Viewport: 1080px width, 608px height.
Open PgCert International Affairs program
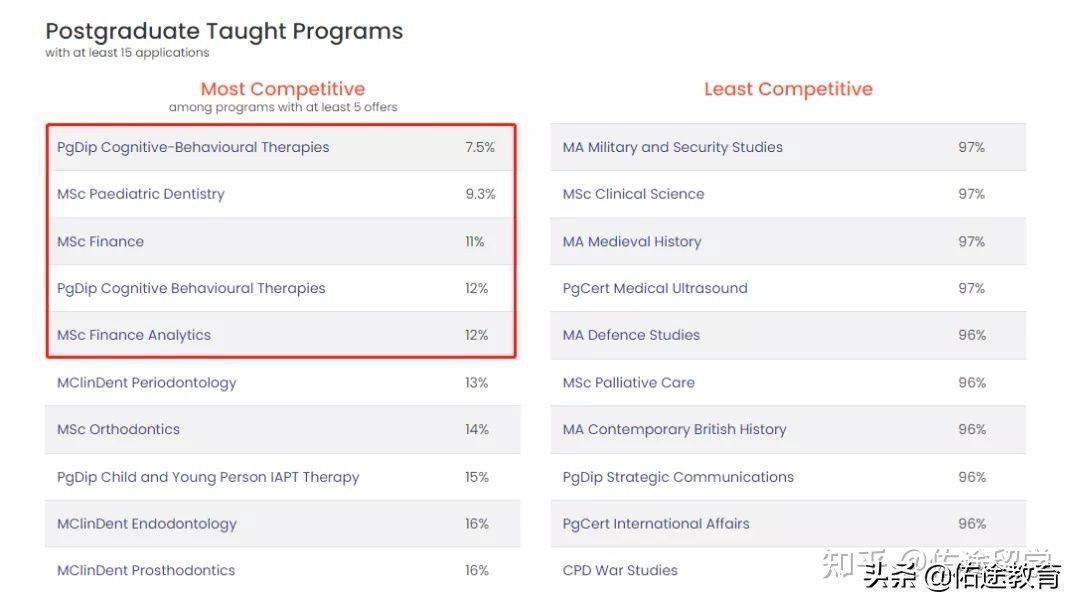656,524
